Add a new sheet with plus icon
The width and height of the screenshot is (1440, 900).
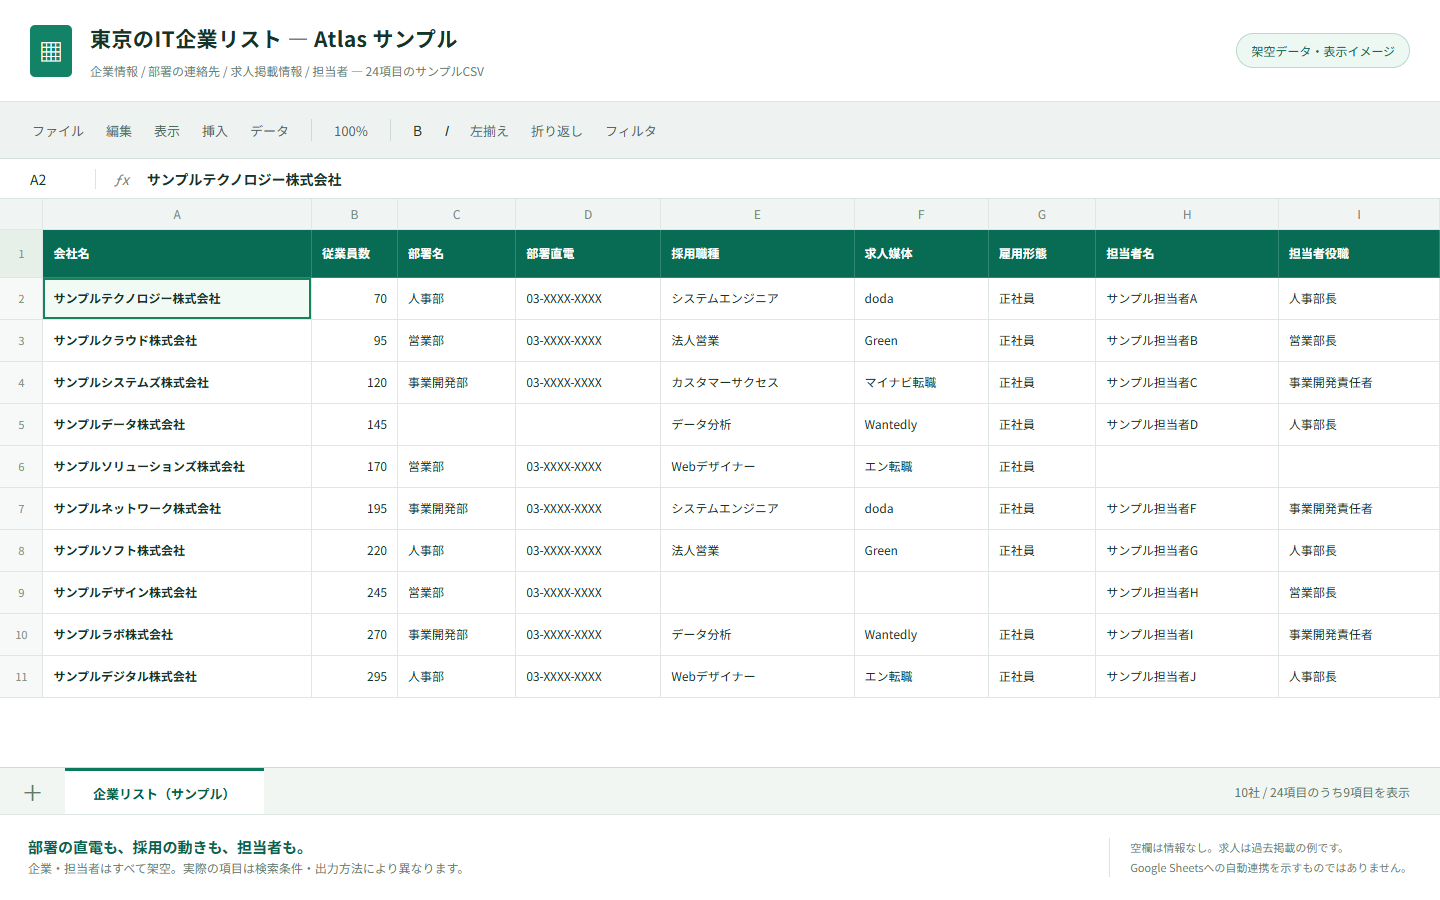[33, 793]
